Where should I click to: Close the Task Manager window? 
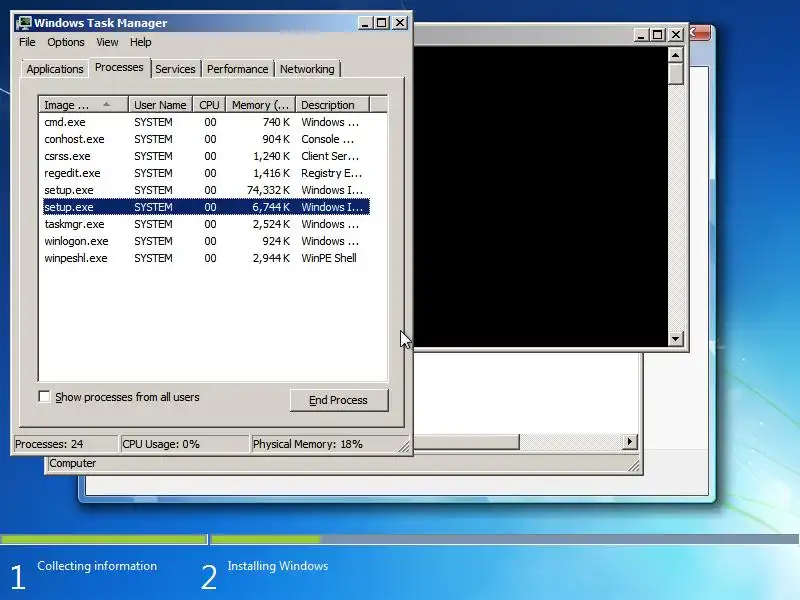pyautogui.click(x=400, y=23)
